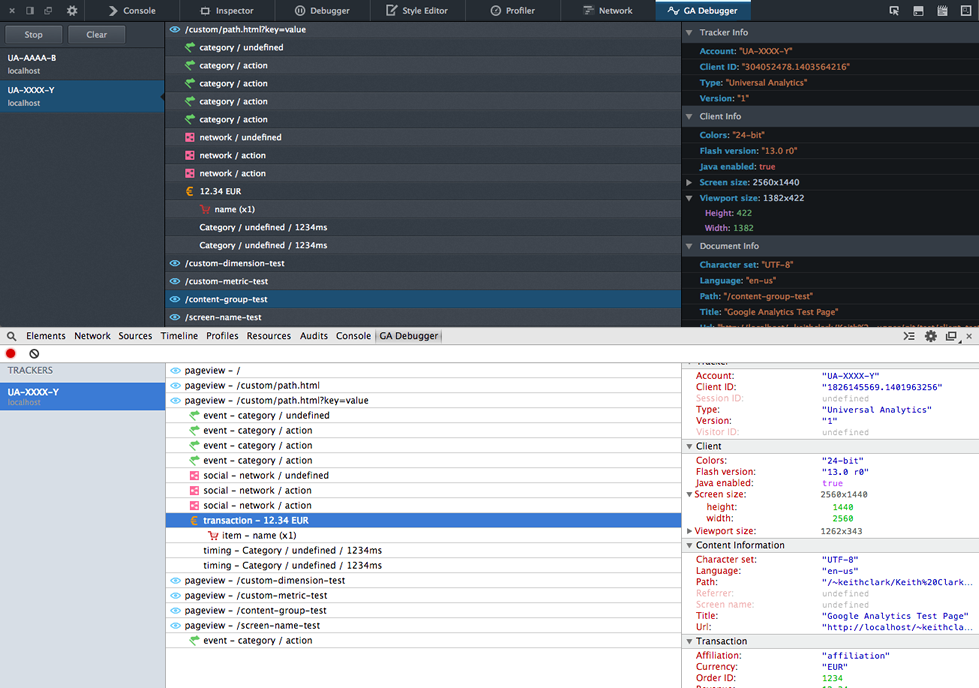Open Firefox devtools settings gear

point(72,11)
